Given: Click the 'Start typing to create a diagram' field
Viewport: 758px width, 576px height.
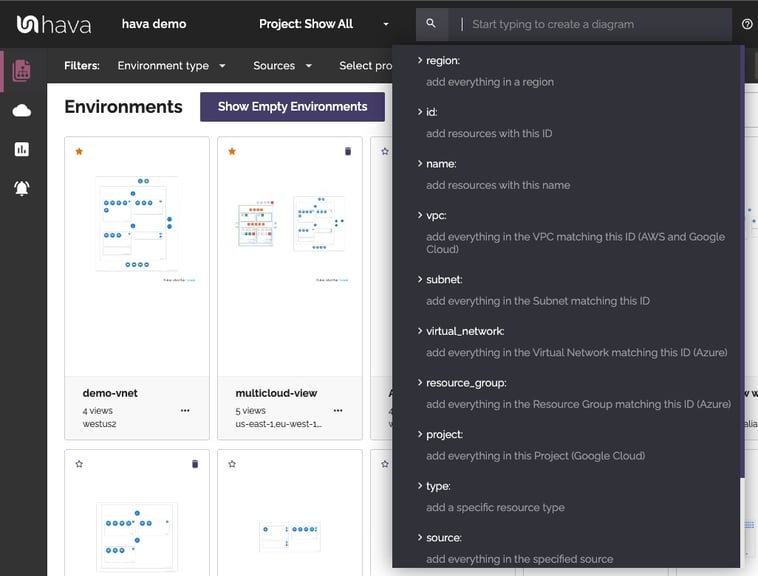Looking at the screenshot, I should [595, 24].
